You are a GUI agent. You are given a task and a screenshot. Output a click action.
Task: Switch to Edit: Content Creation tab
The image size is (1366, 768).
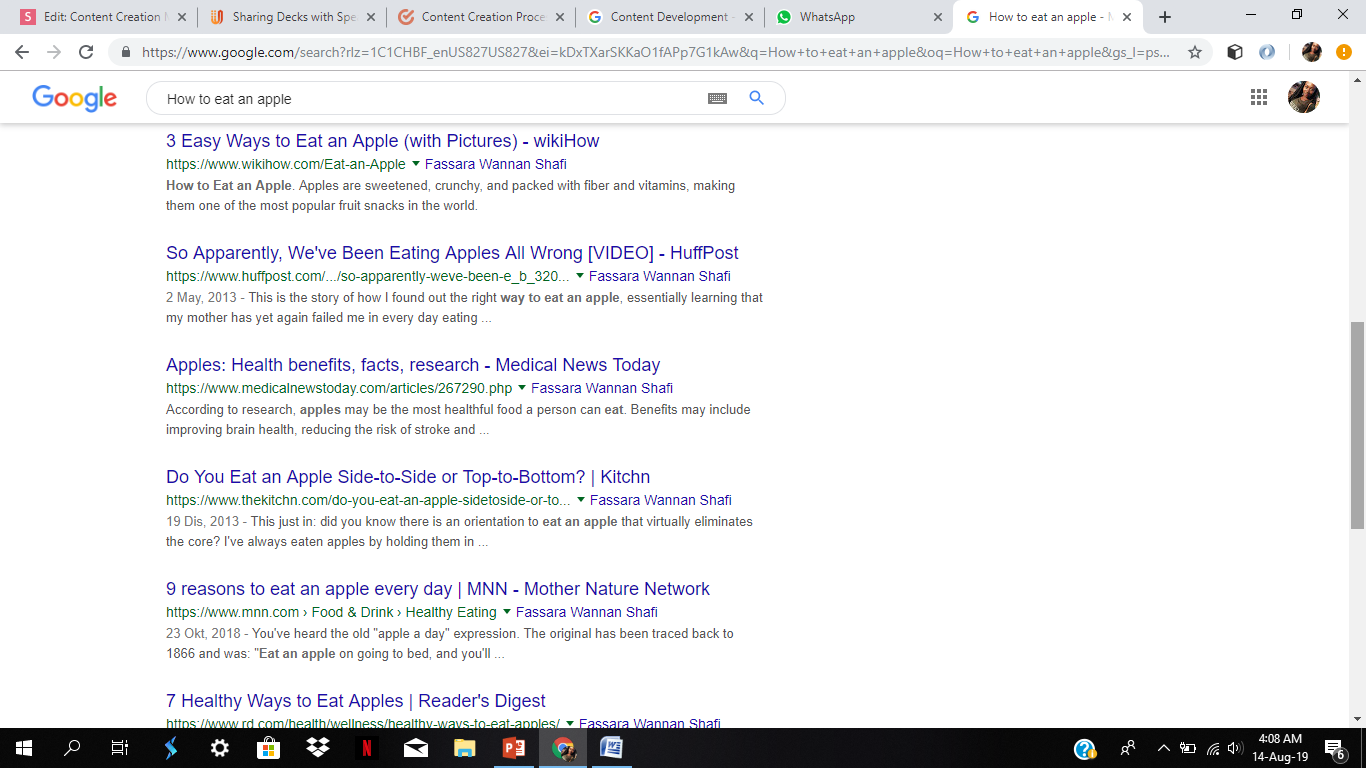click(102, 17)
